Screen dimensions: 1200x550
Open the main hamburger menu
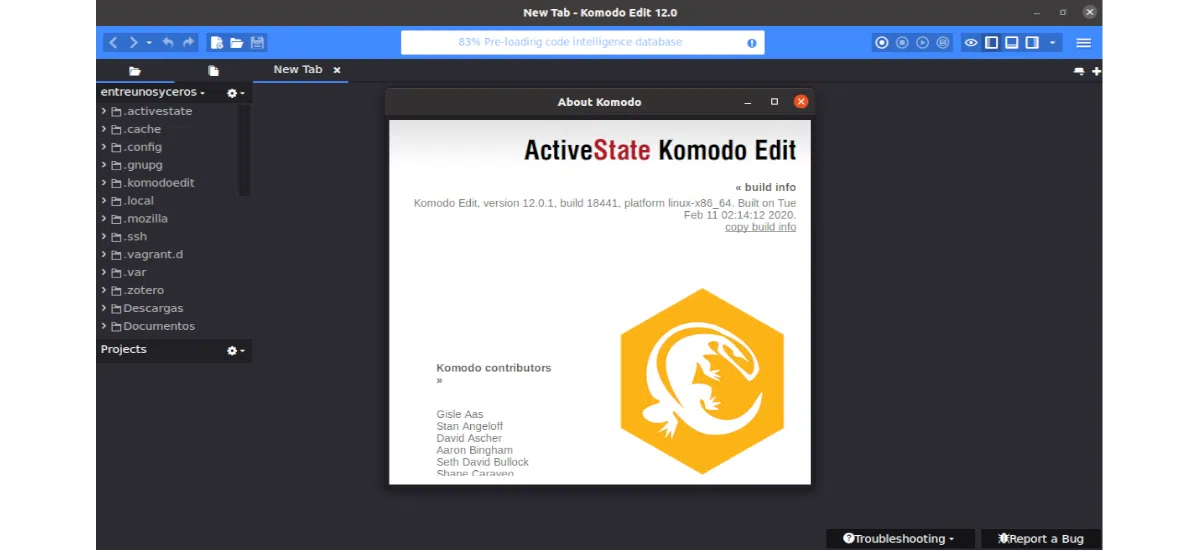(x=1084, y=43)
